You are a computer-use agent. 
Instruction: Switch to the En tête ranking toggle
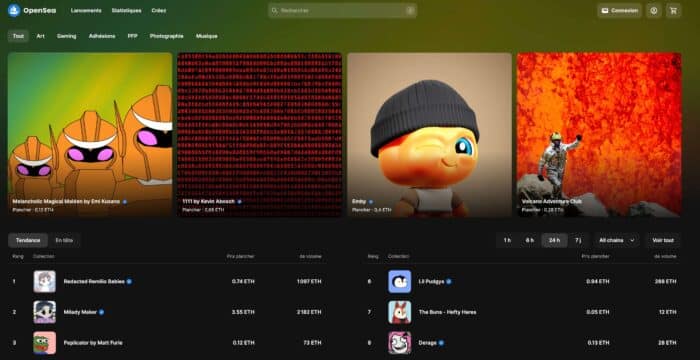pos(64,240)
